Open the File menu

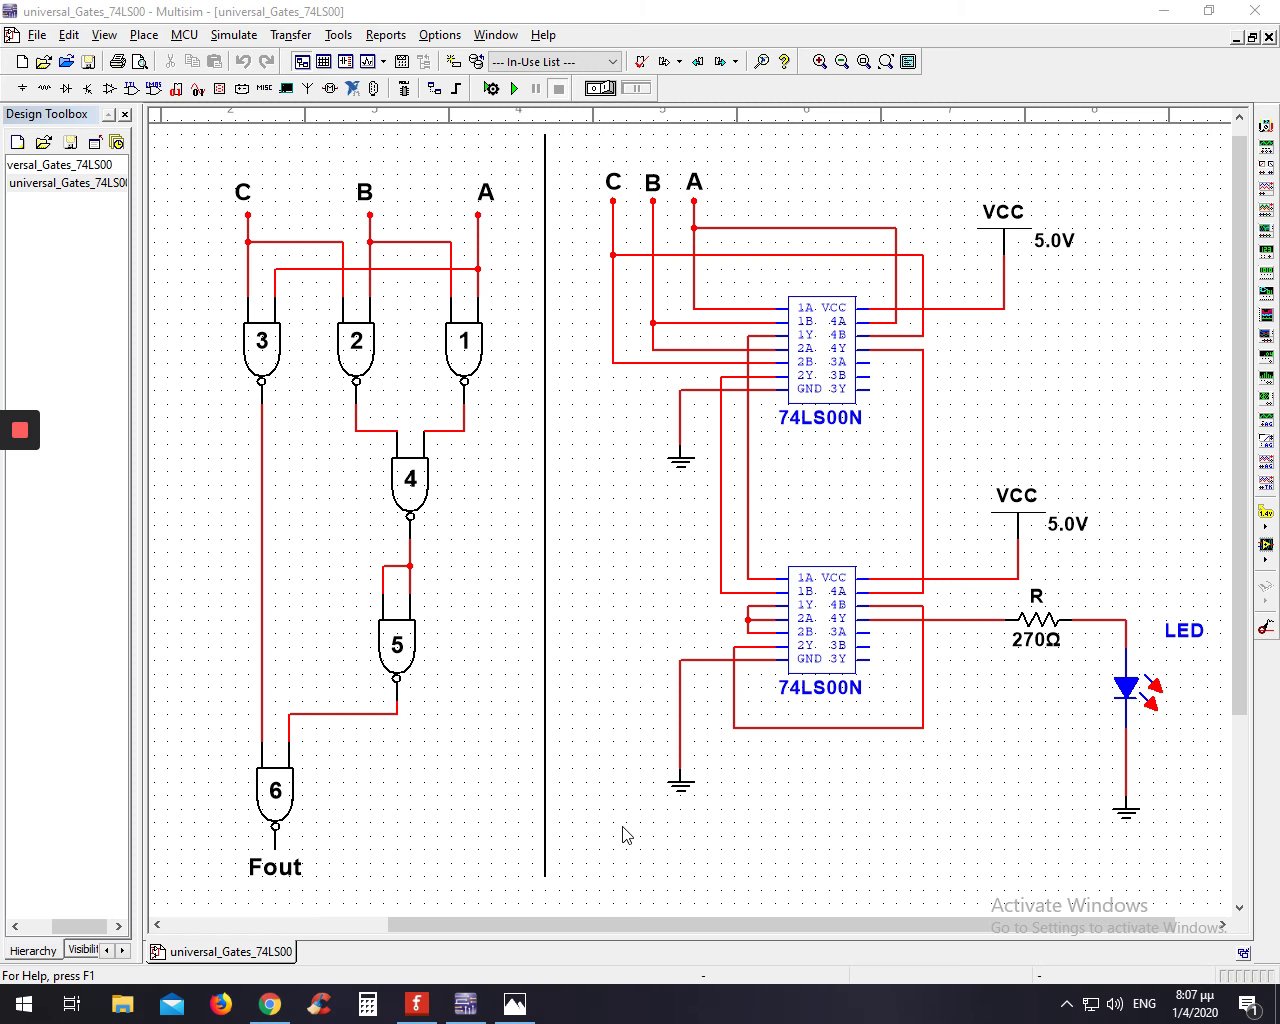click(x=37, y=35)
